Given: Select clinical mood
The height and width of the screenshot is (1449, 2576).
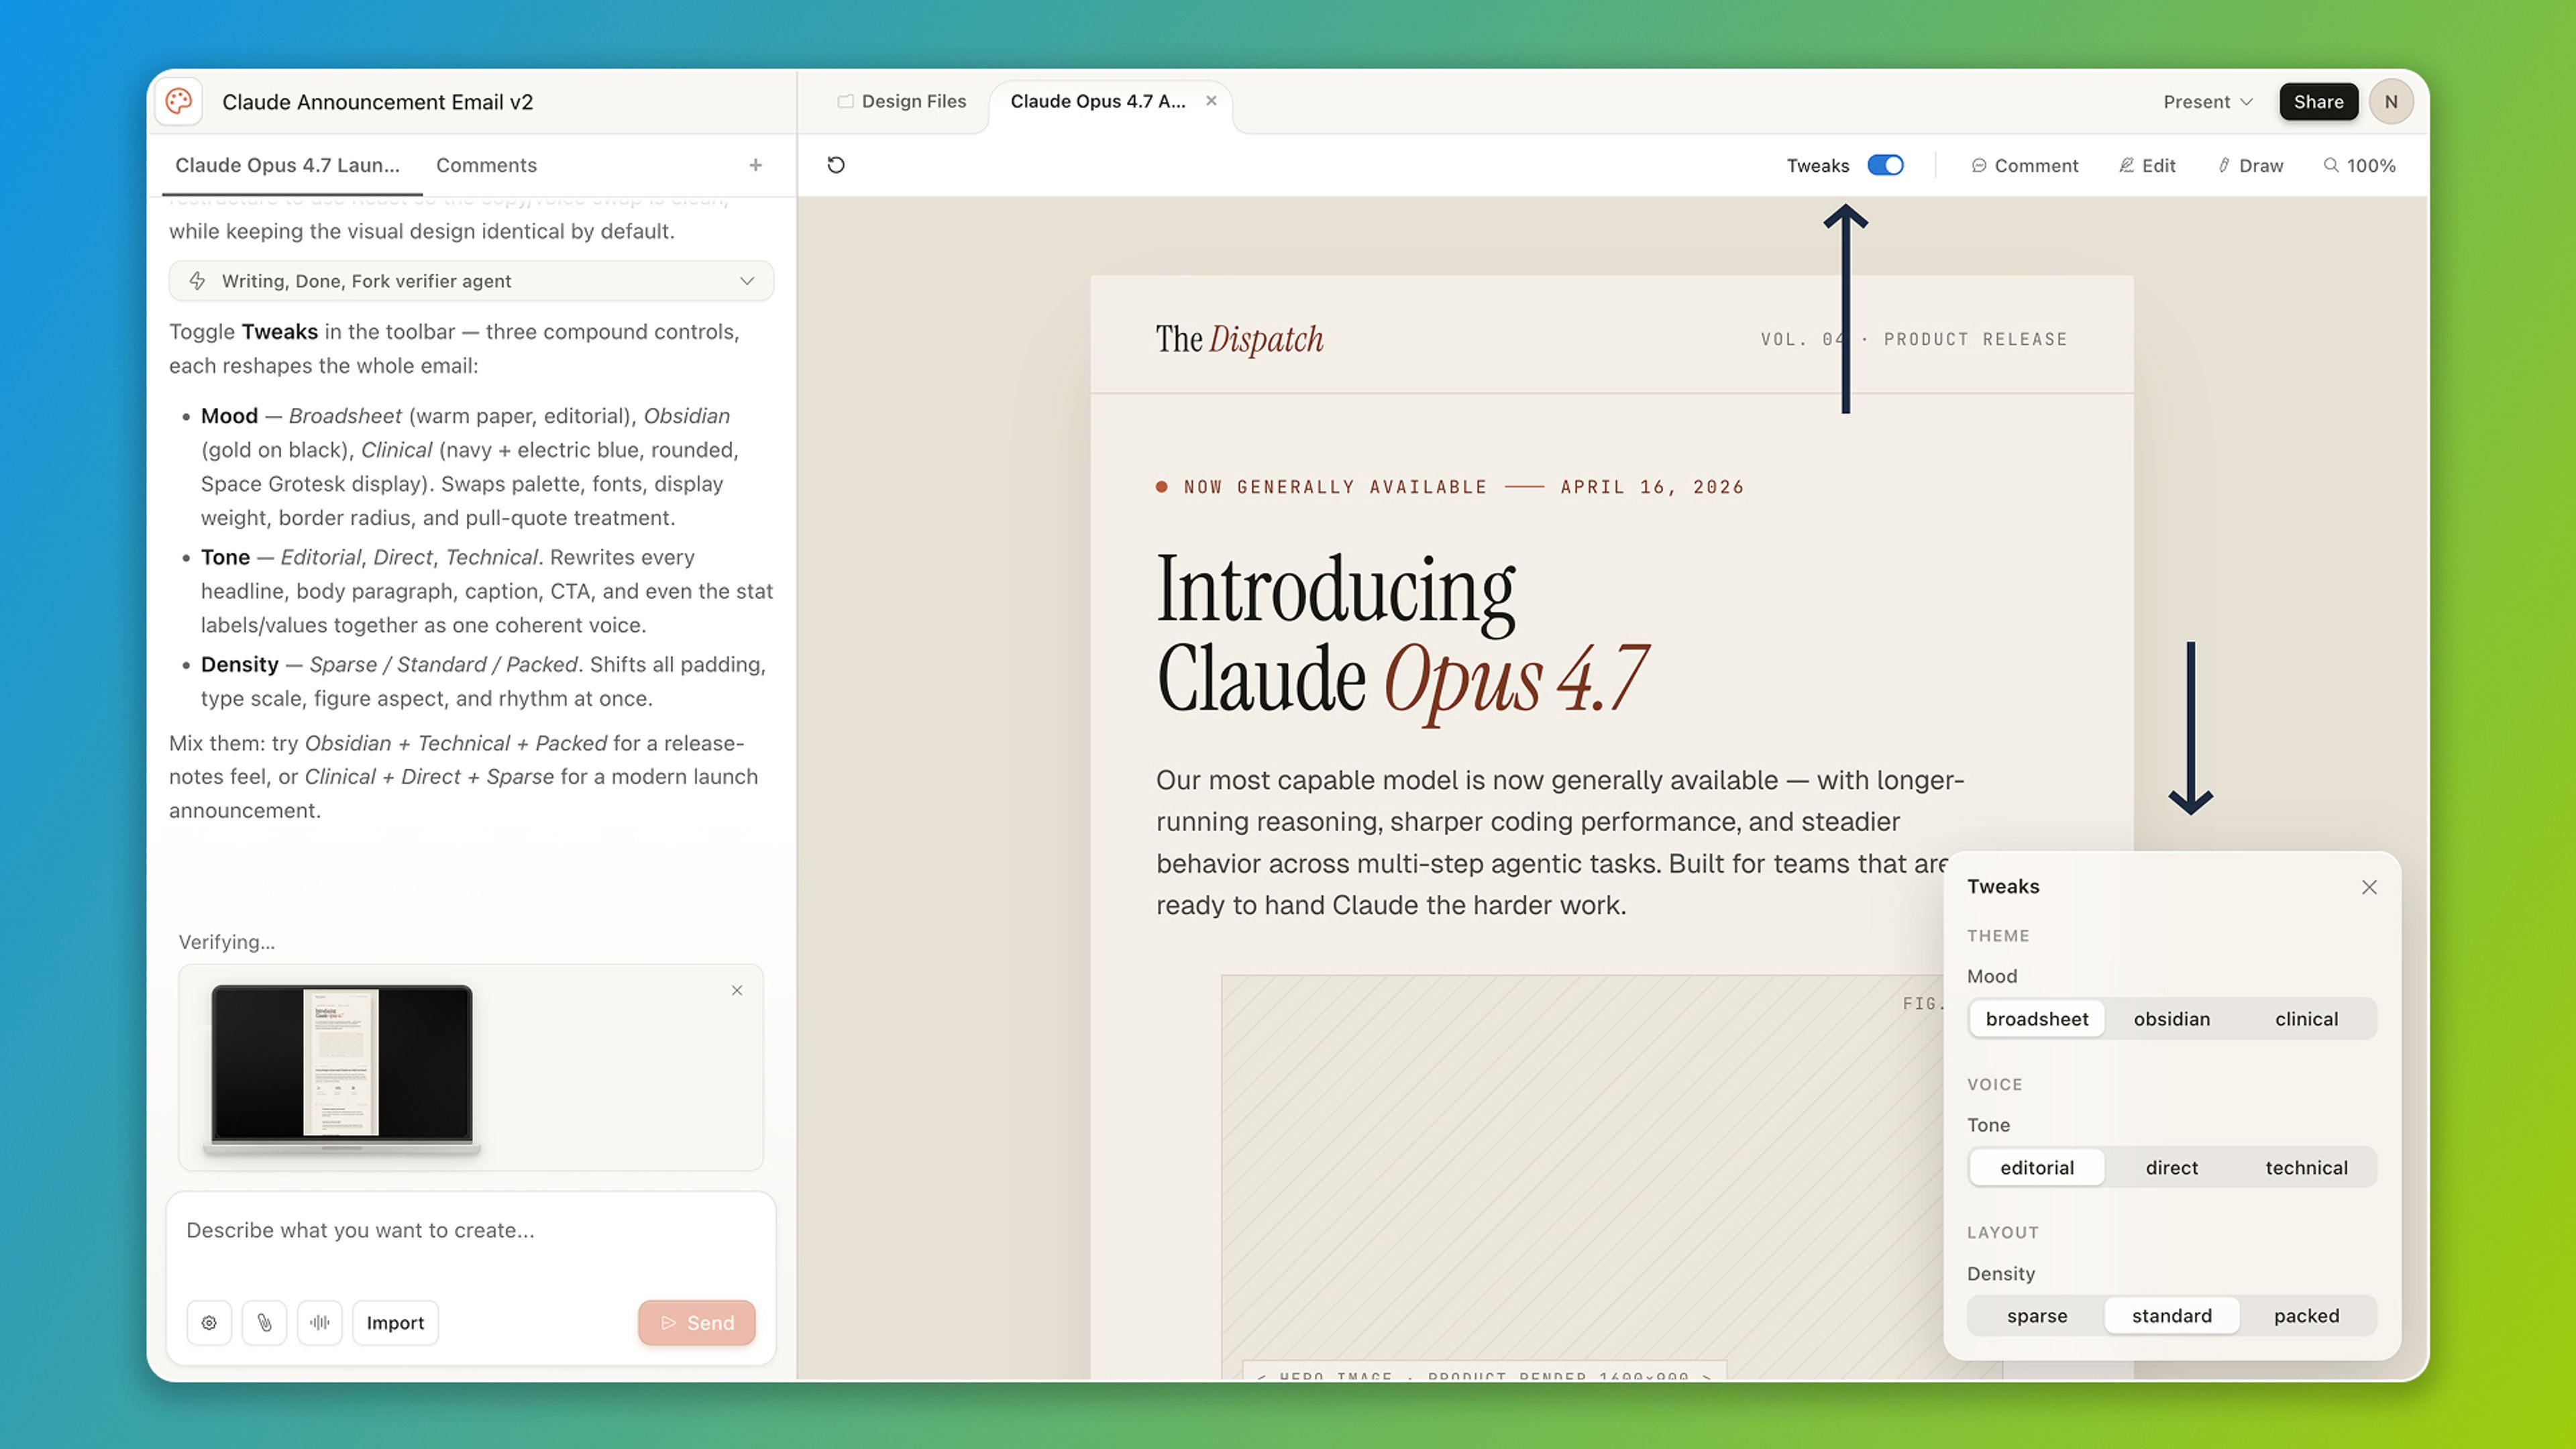Looking at the screenshot, I should point(2307,1019).
